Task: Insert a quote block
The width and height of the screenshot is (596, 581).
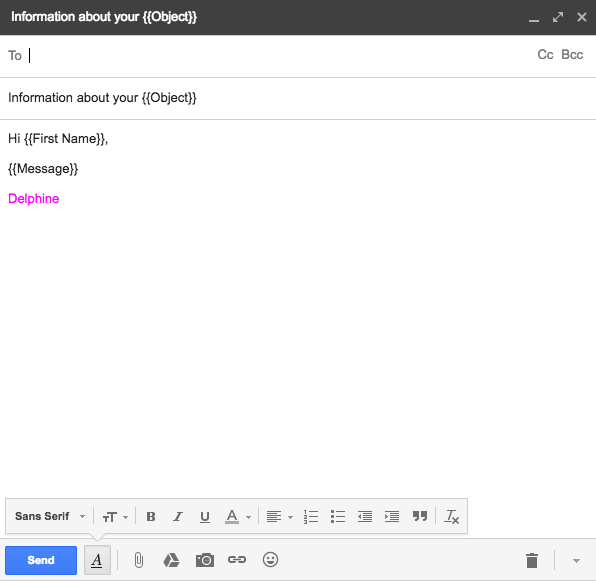Action: (420, 516)
